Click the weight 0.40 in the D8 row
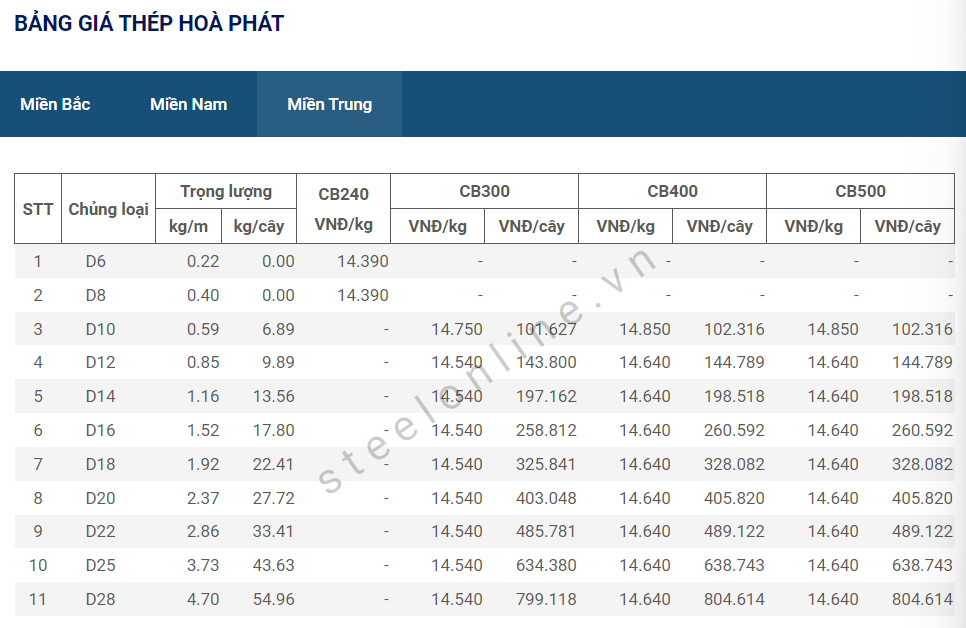The image size is (966, 628). [203, 295]
